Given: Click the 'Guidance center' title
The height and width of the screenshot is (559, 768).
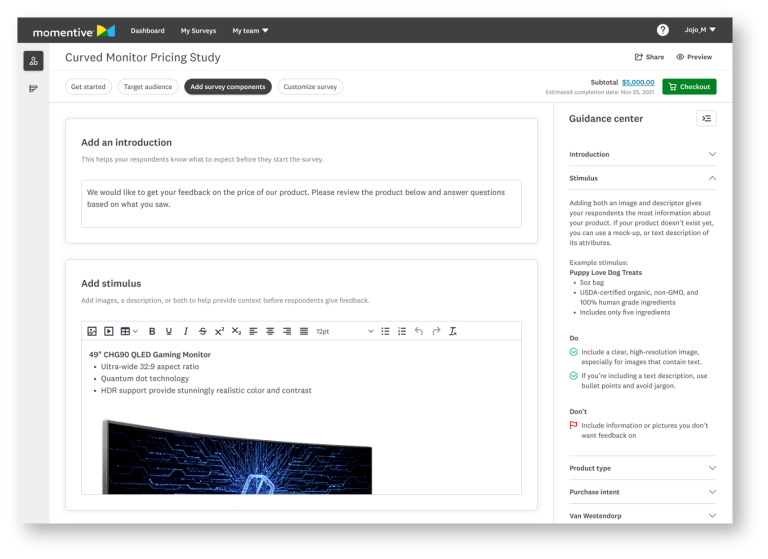Looking at the screenshot, I should coord(606,119).
